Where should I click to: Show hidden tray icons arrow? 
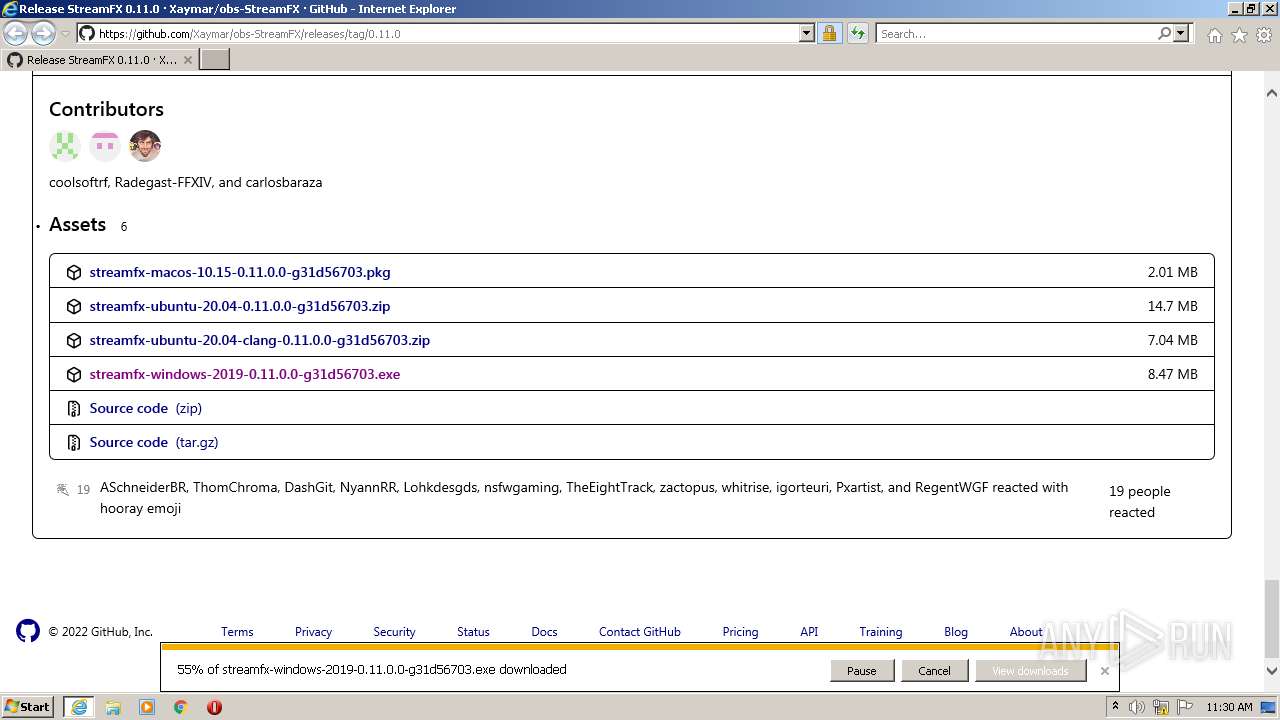(x=1115, y=707)
